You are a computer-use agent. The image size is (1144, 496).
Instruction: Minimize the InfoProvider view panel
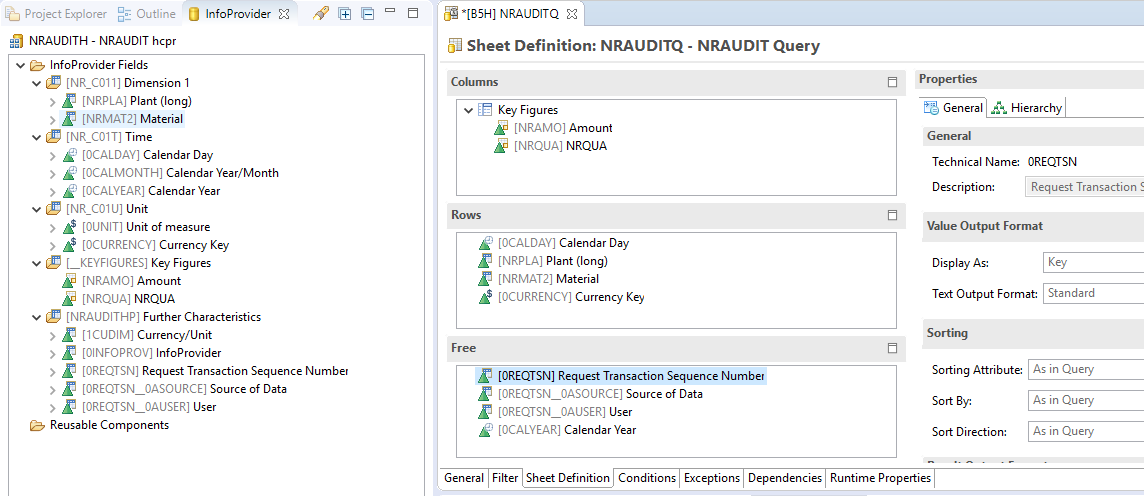[x=390, y=12]
